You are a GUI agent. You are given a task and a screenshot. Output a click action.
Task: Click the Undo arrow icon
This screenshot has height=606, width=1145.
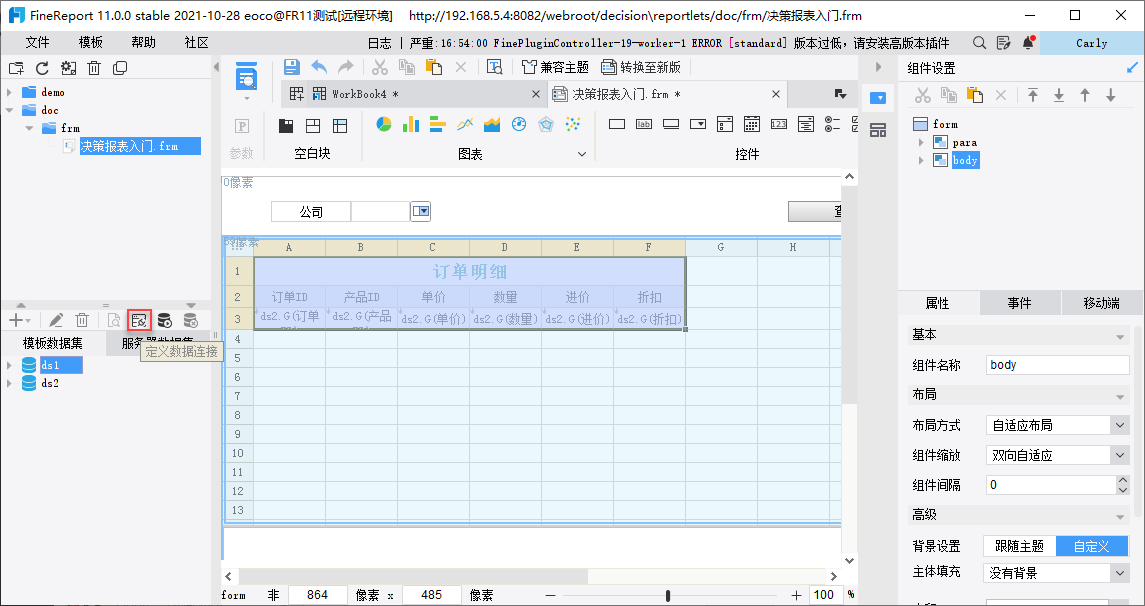tap(319, 67)
